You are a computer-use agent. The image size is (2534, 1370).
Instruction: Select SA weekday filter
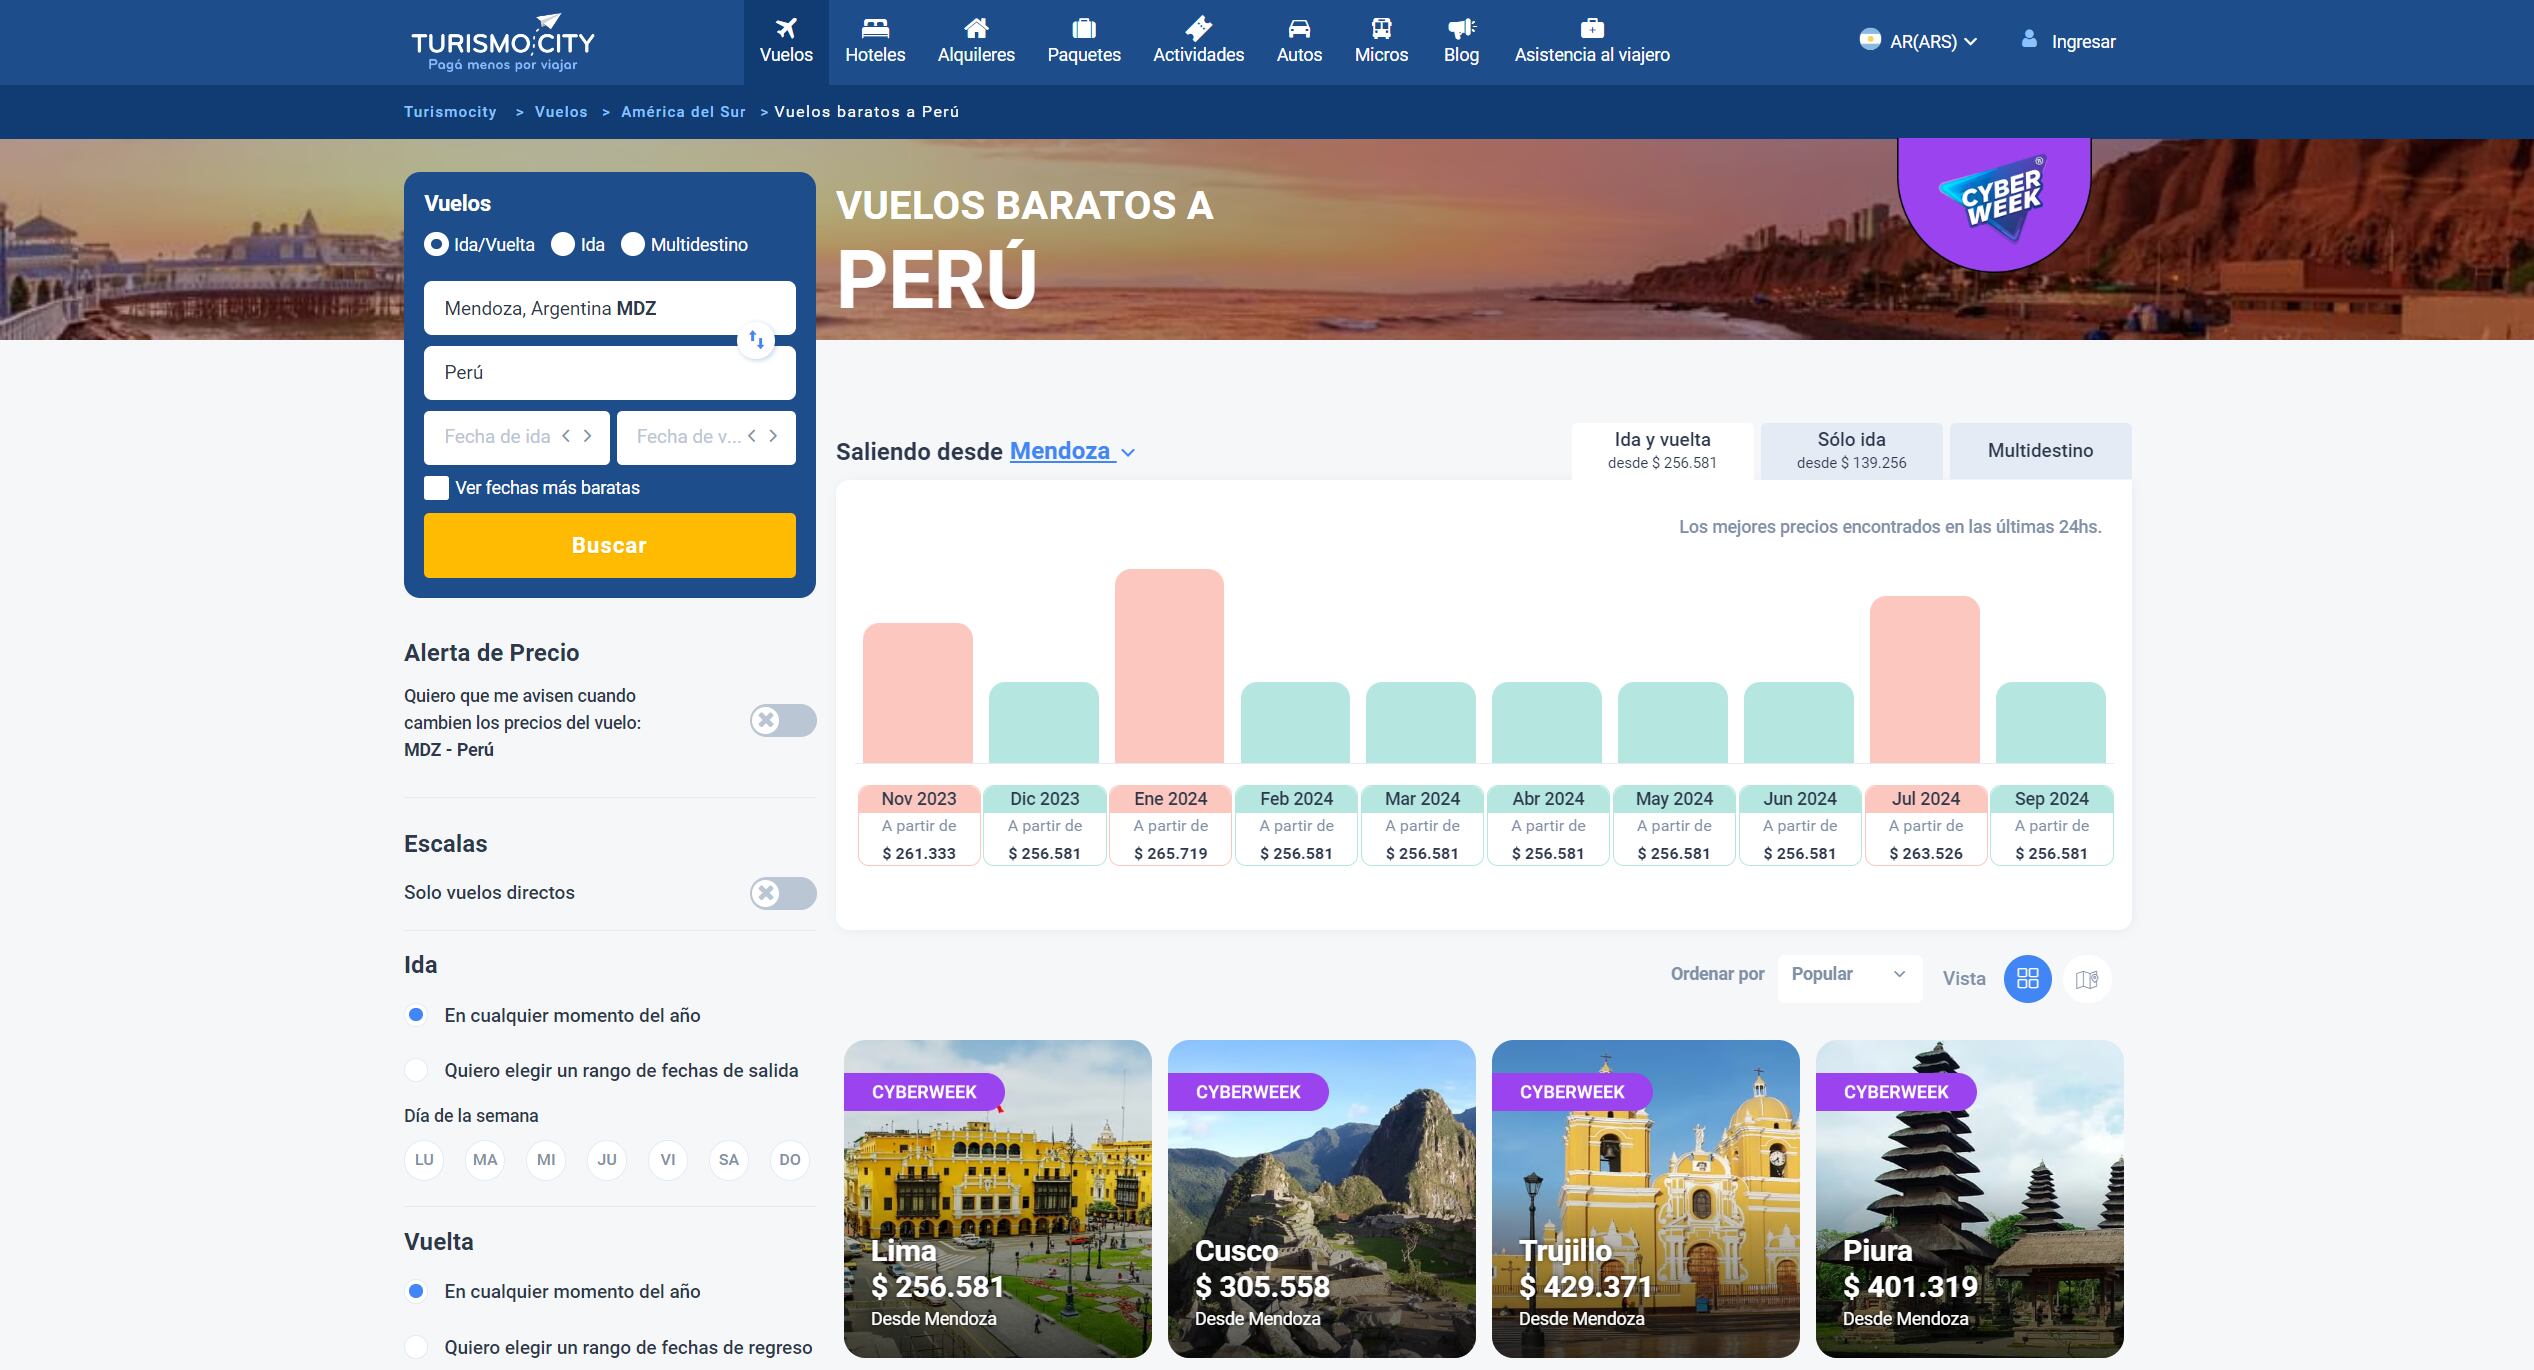click(x=729, y=1160)
